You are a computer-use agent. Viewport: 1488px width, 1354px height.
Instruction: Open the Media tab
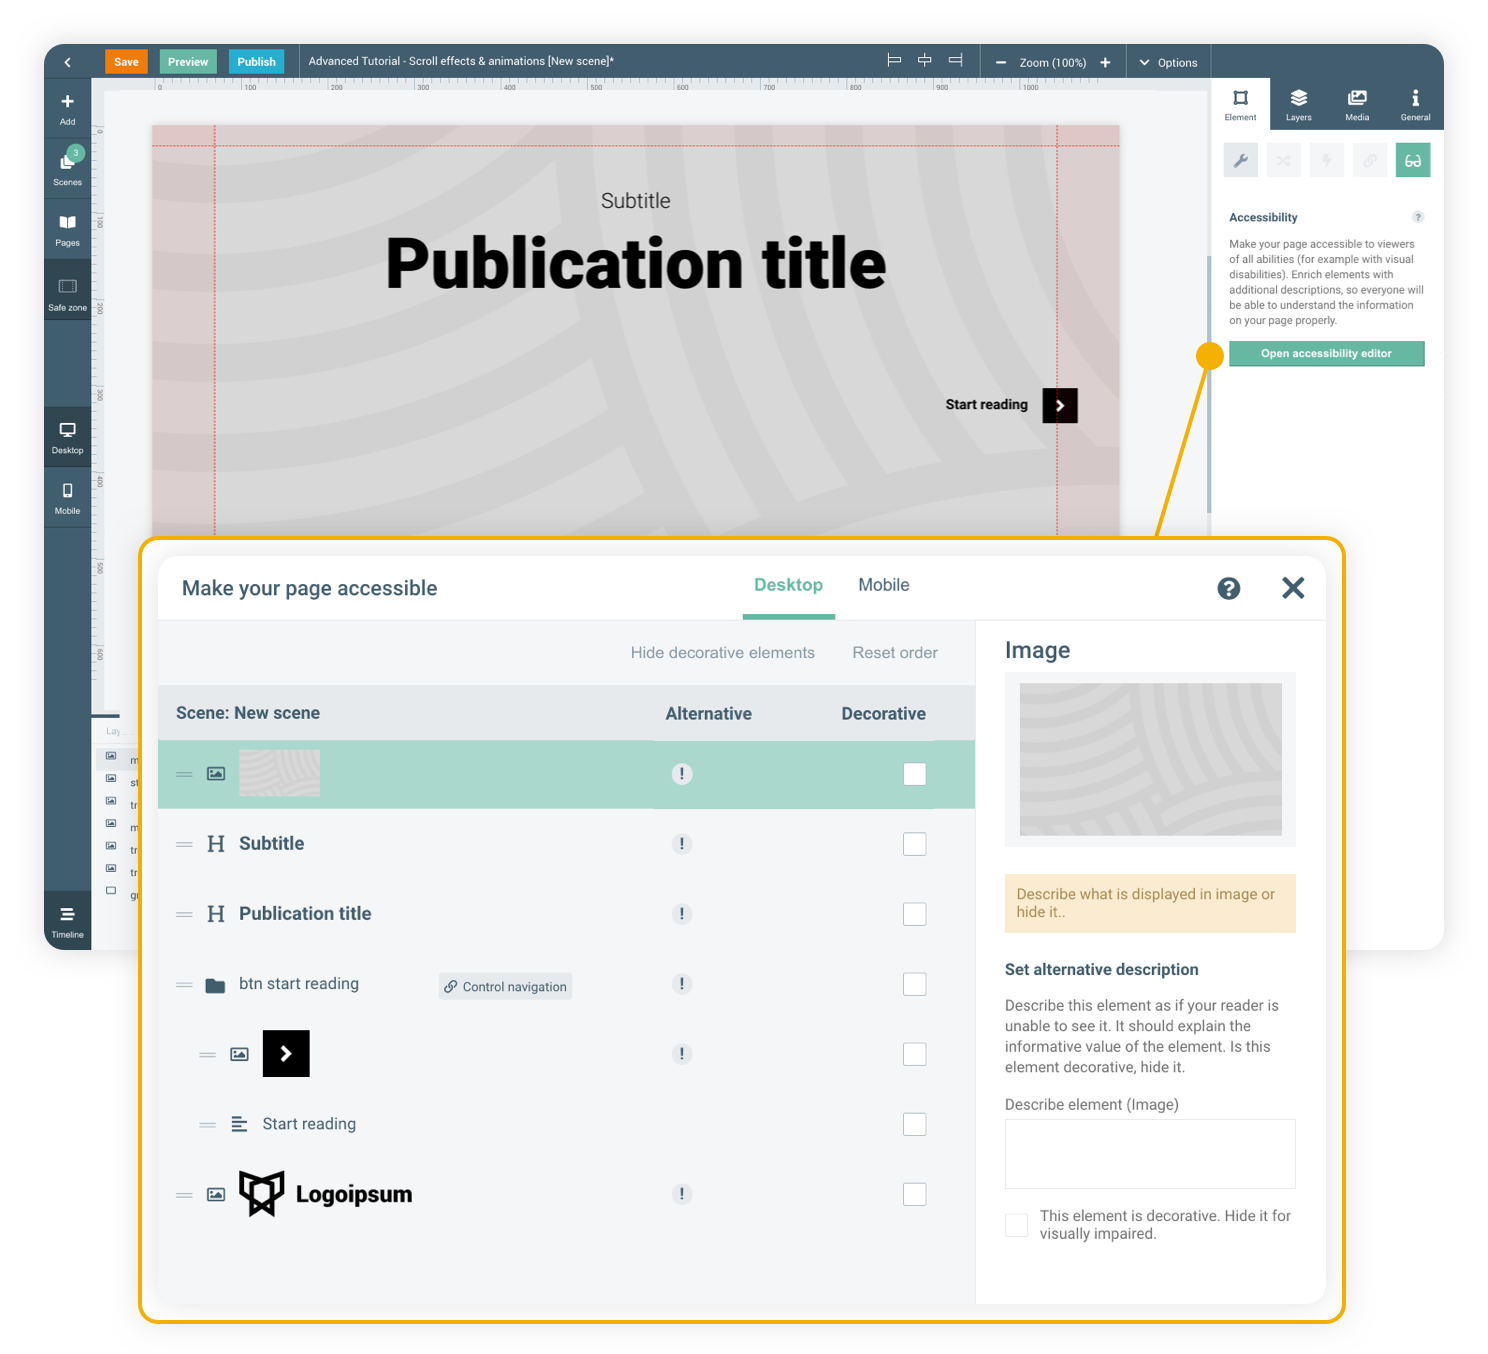click(x=1356, y=104)
